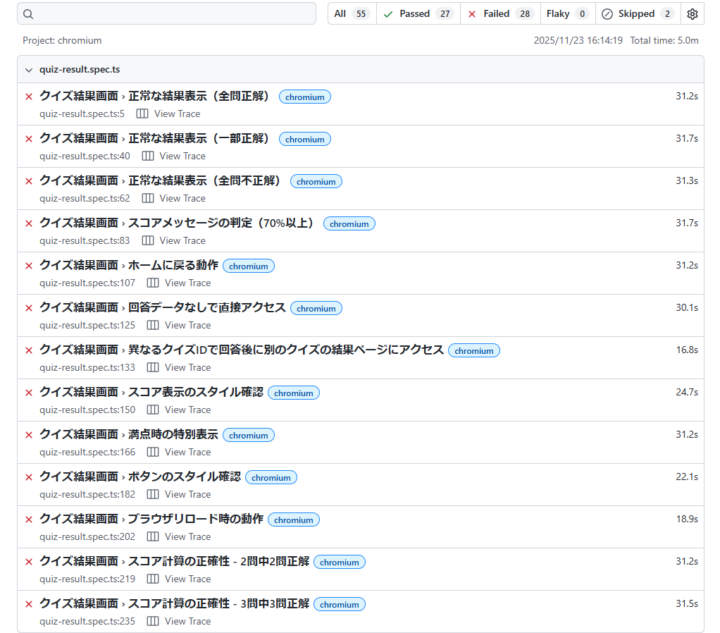Show Skipped 2 tests
The width and height of the screenshot is (720, 633).
638,14
